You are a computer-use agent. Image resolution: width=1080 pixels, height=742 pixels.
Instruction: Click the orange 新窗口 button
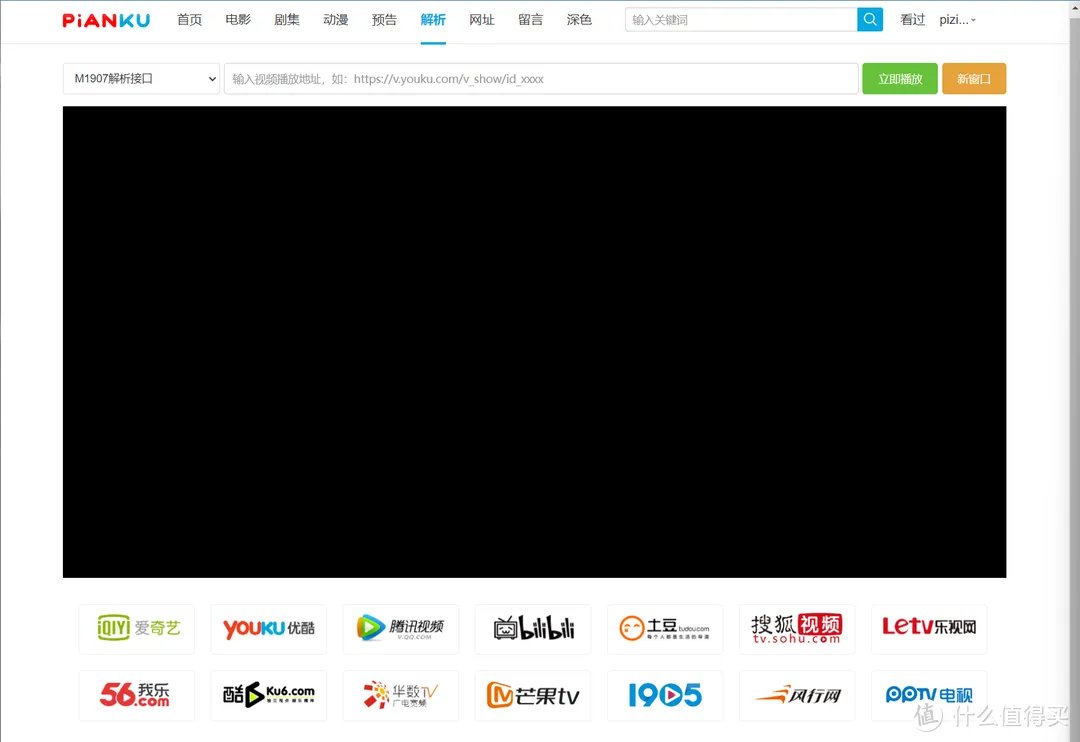tap(973, 79)
